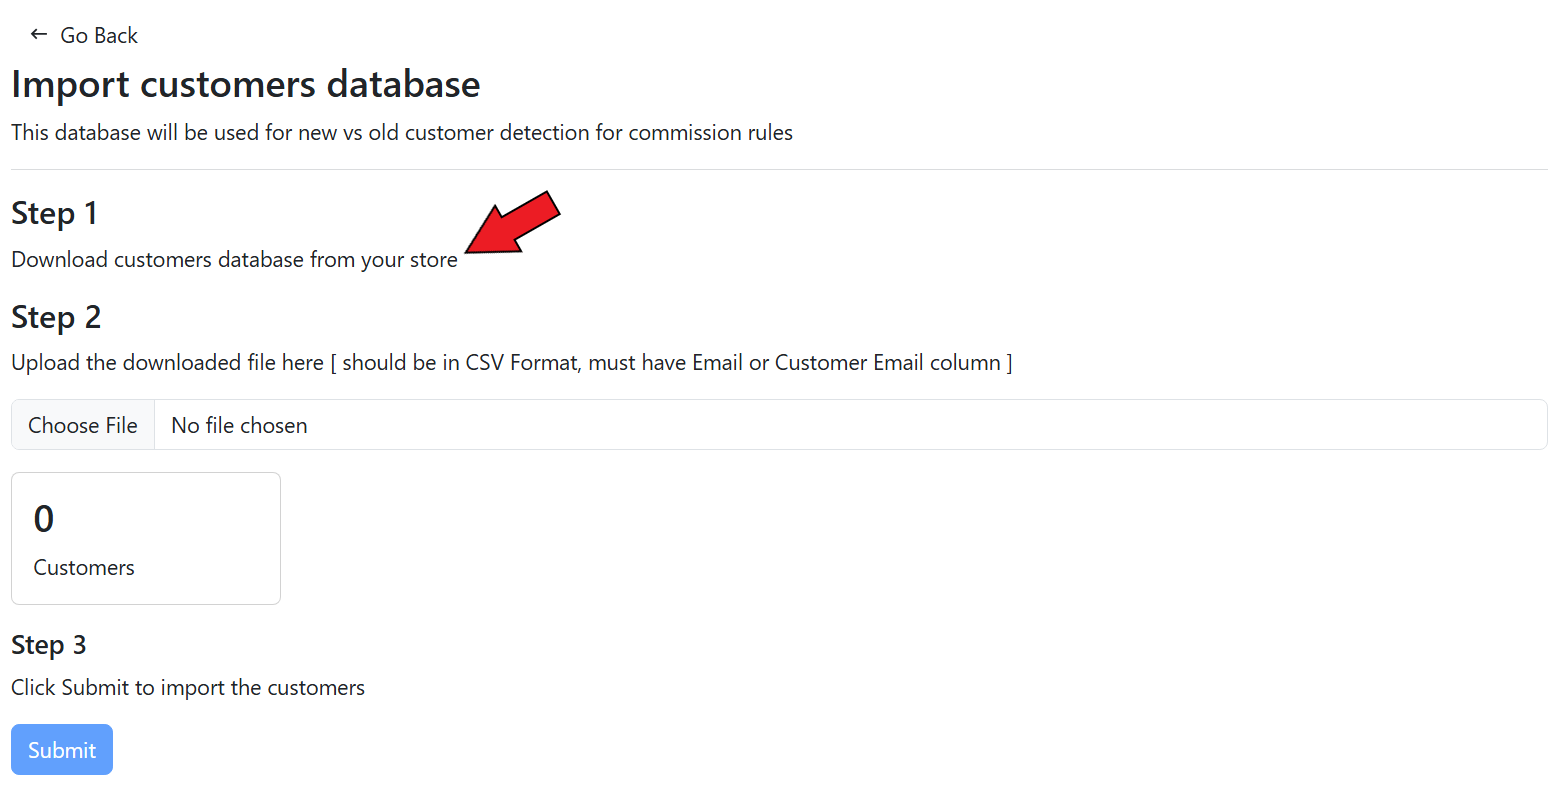
Task: Click the Go Back left arrow icon
Action: coord(39,35)
